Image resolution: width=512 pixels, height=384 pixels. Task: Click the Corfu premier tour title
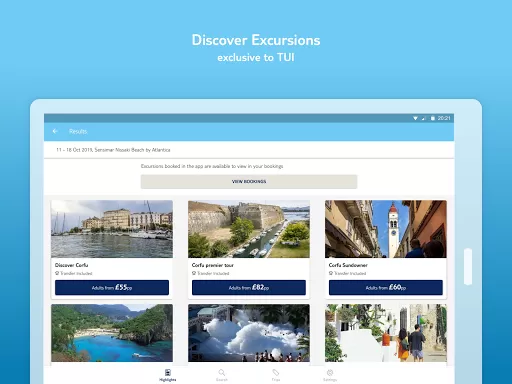pos(213,265)
